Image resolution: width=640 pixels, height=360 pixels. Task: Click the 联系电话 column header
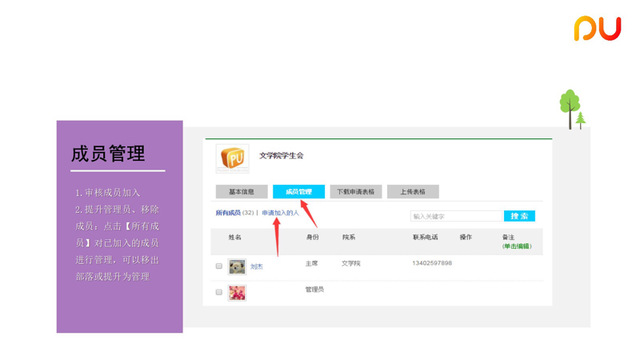tap(425, 237)
